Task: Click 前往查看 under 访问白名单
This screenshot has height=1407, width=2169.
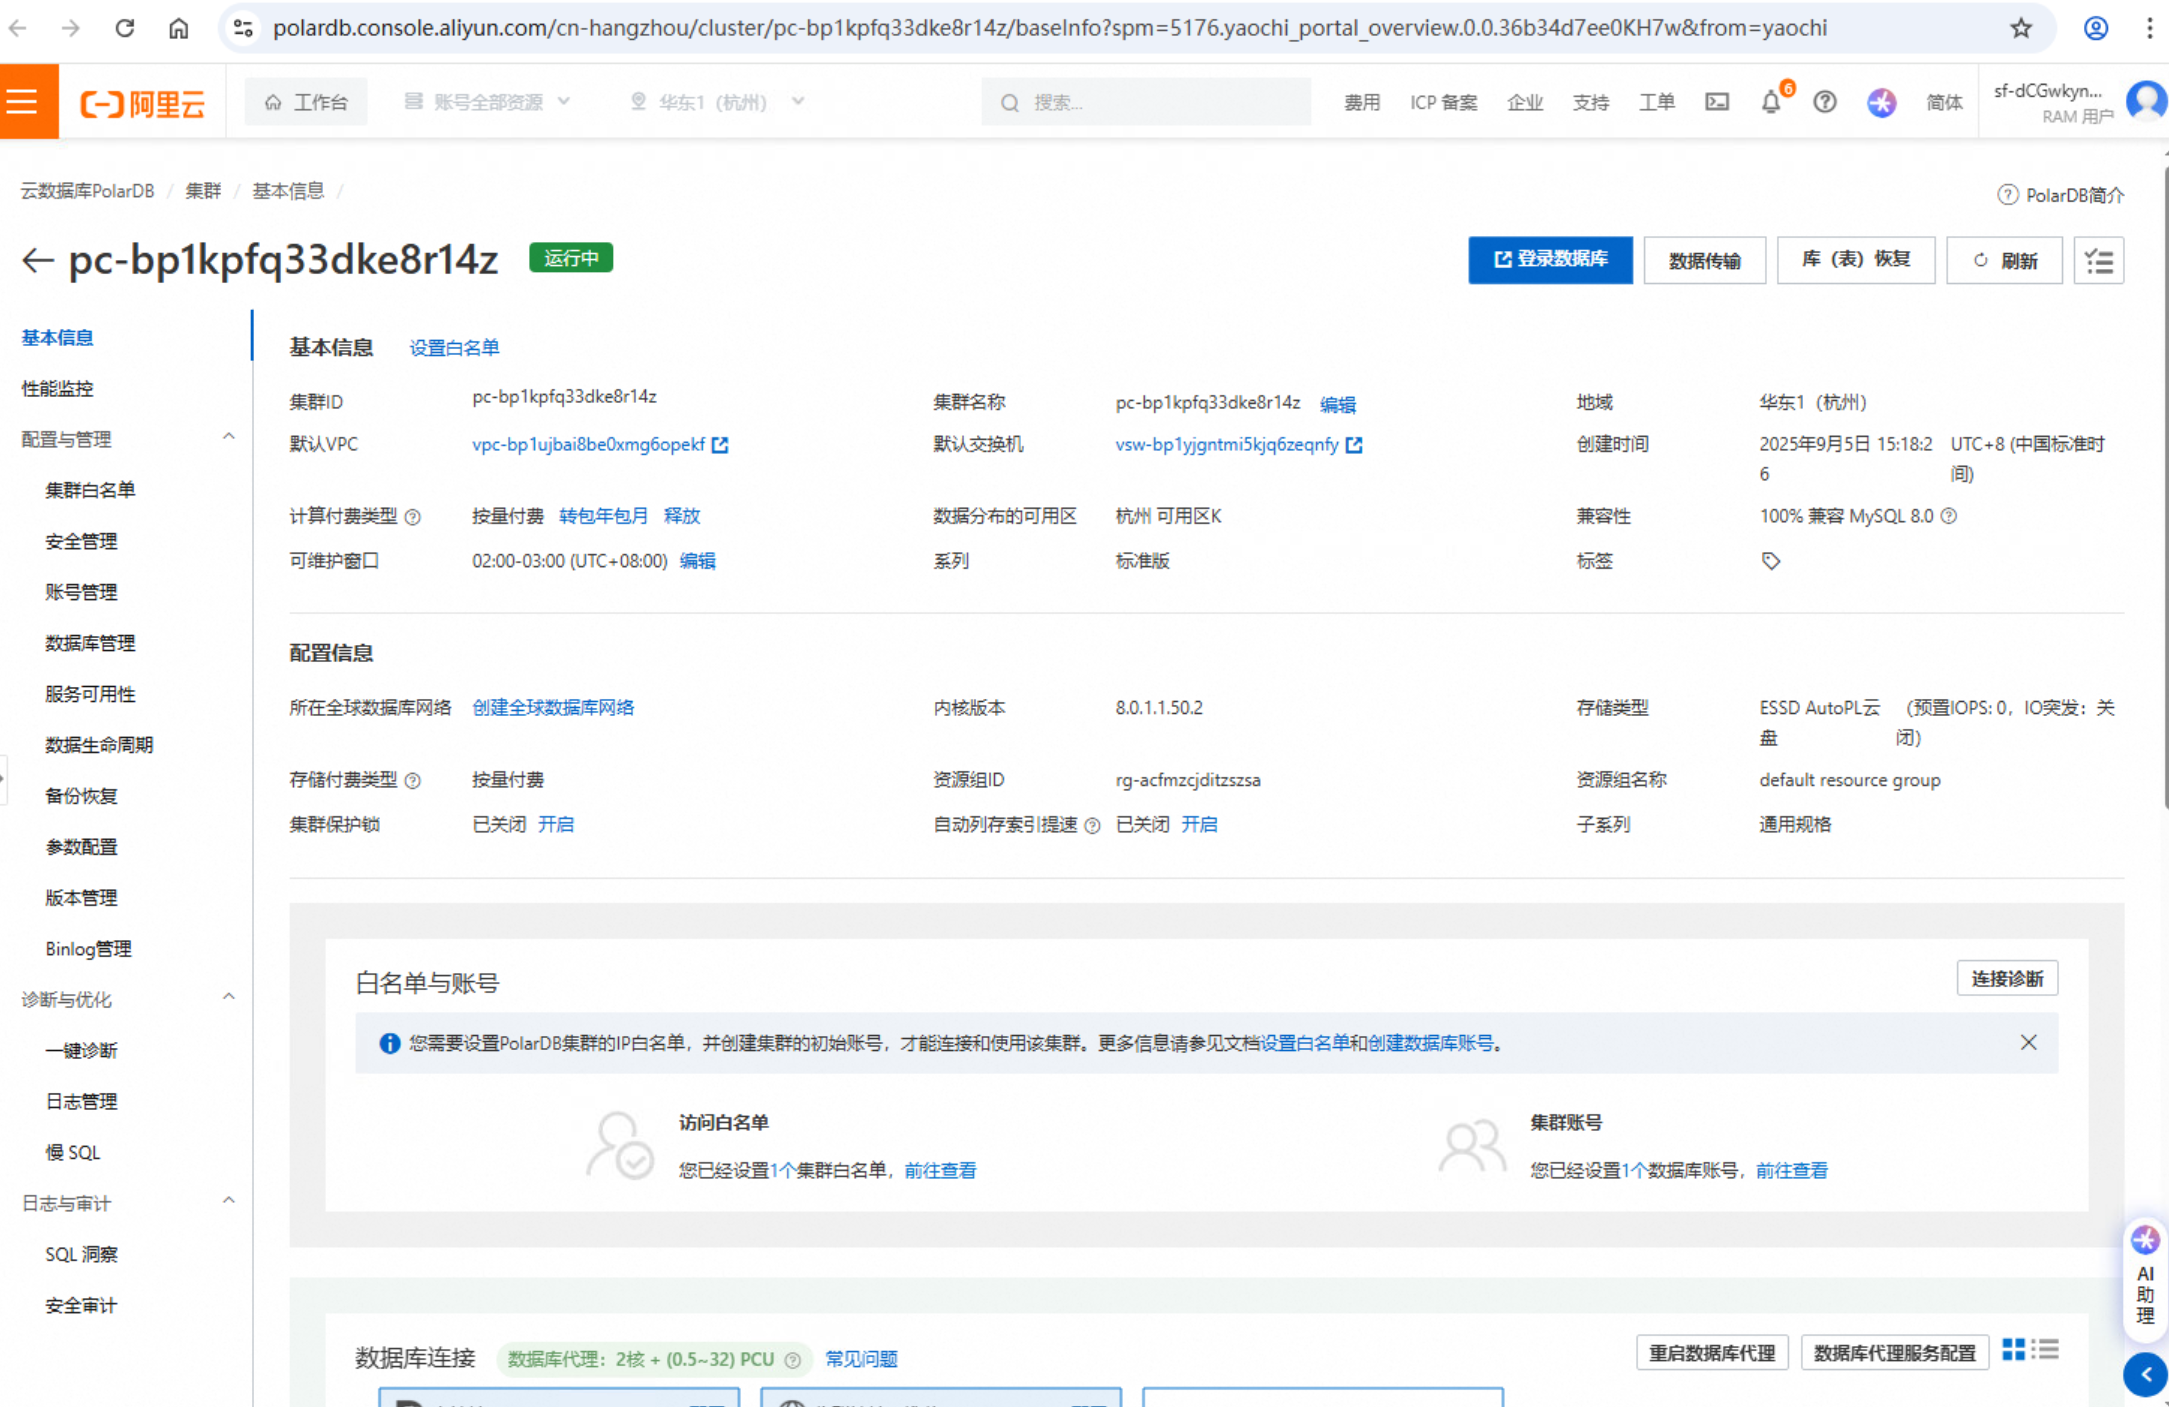Action: point(940,1171)
